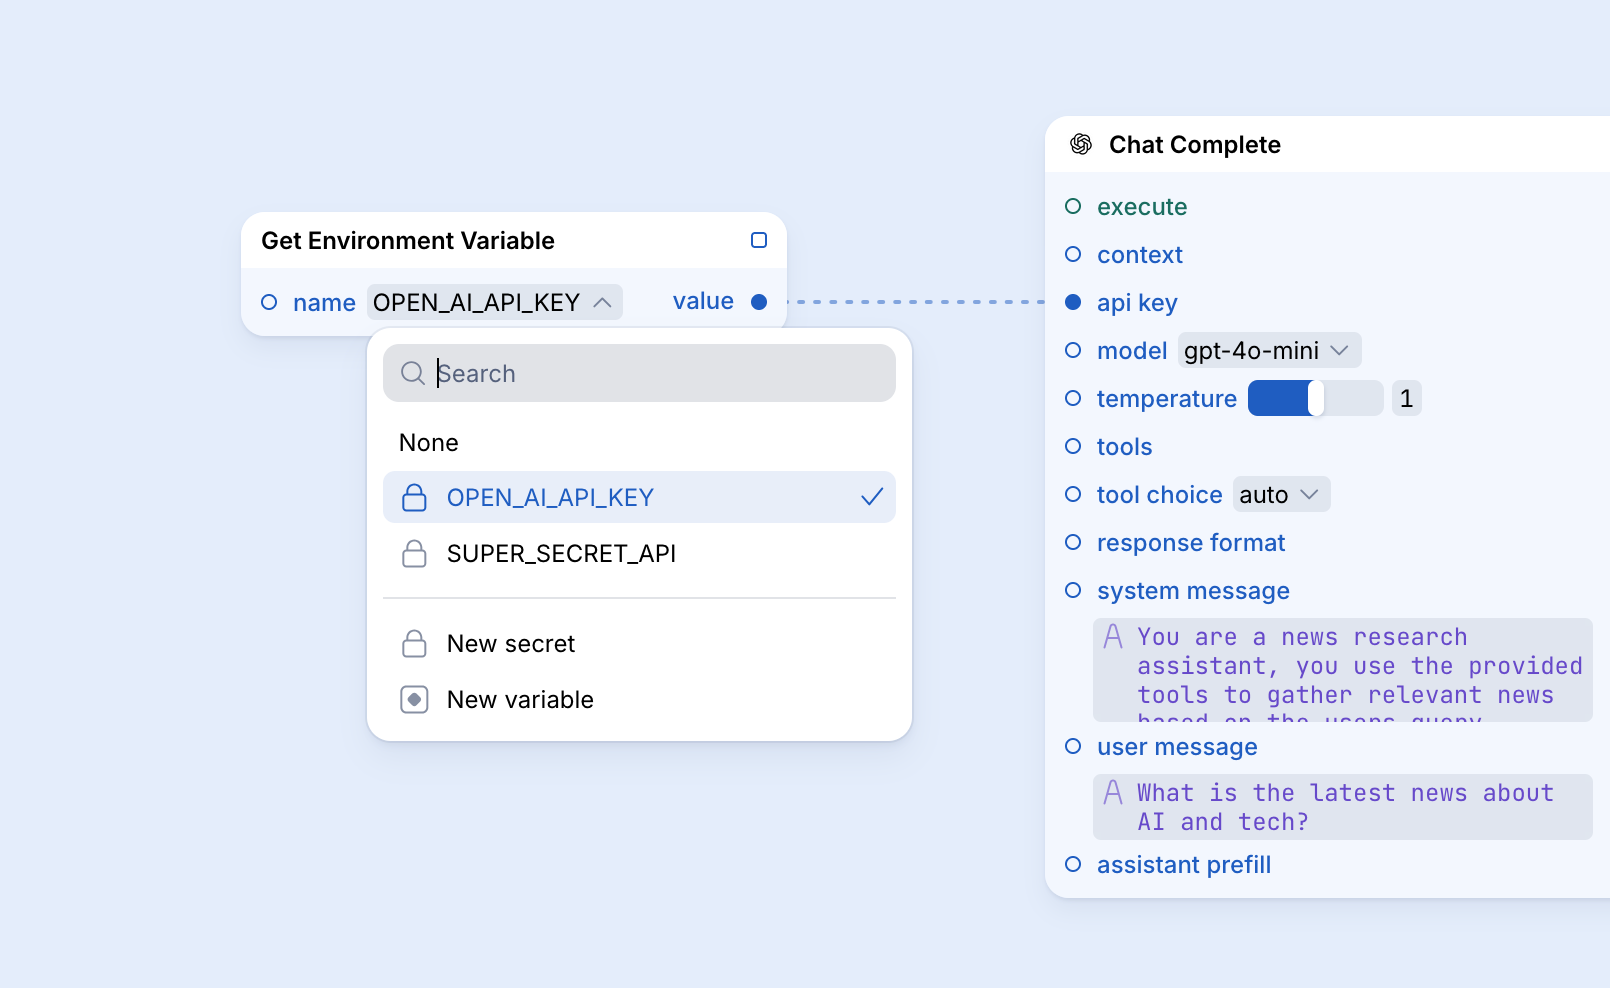The height and width of the screenshot is (988, 1610).
Task: Click the name input port circle
Action: (x=269, y=302)
